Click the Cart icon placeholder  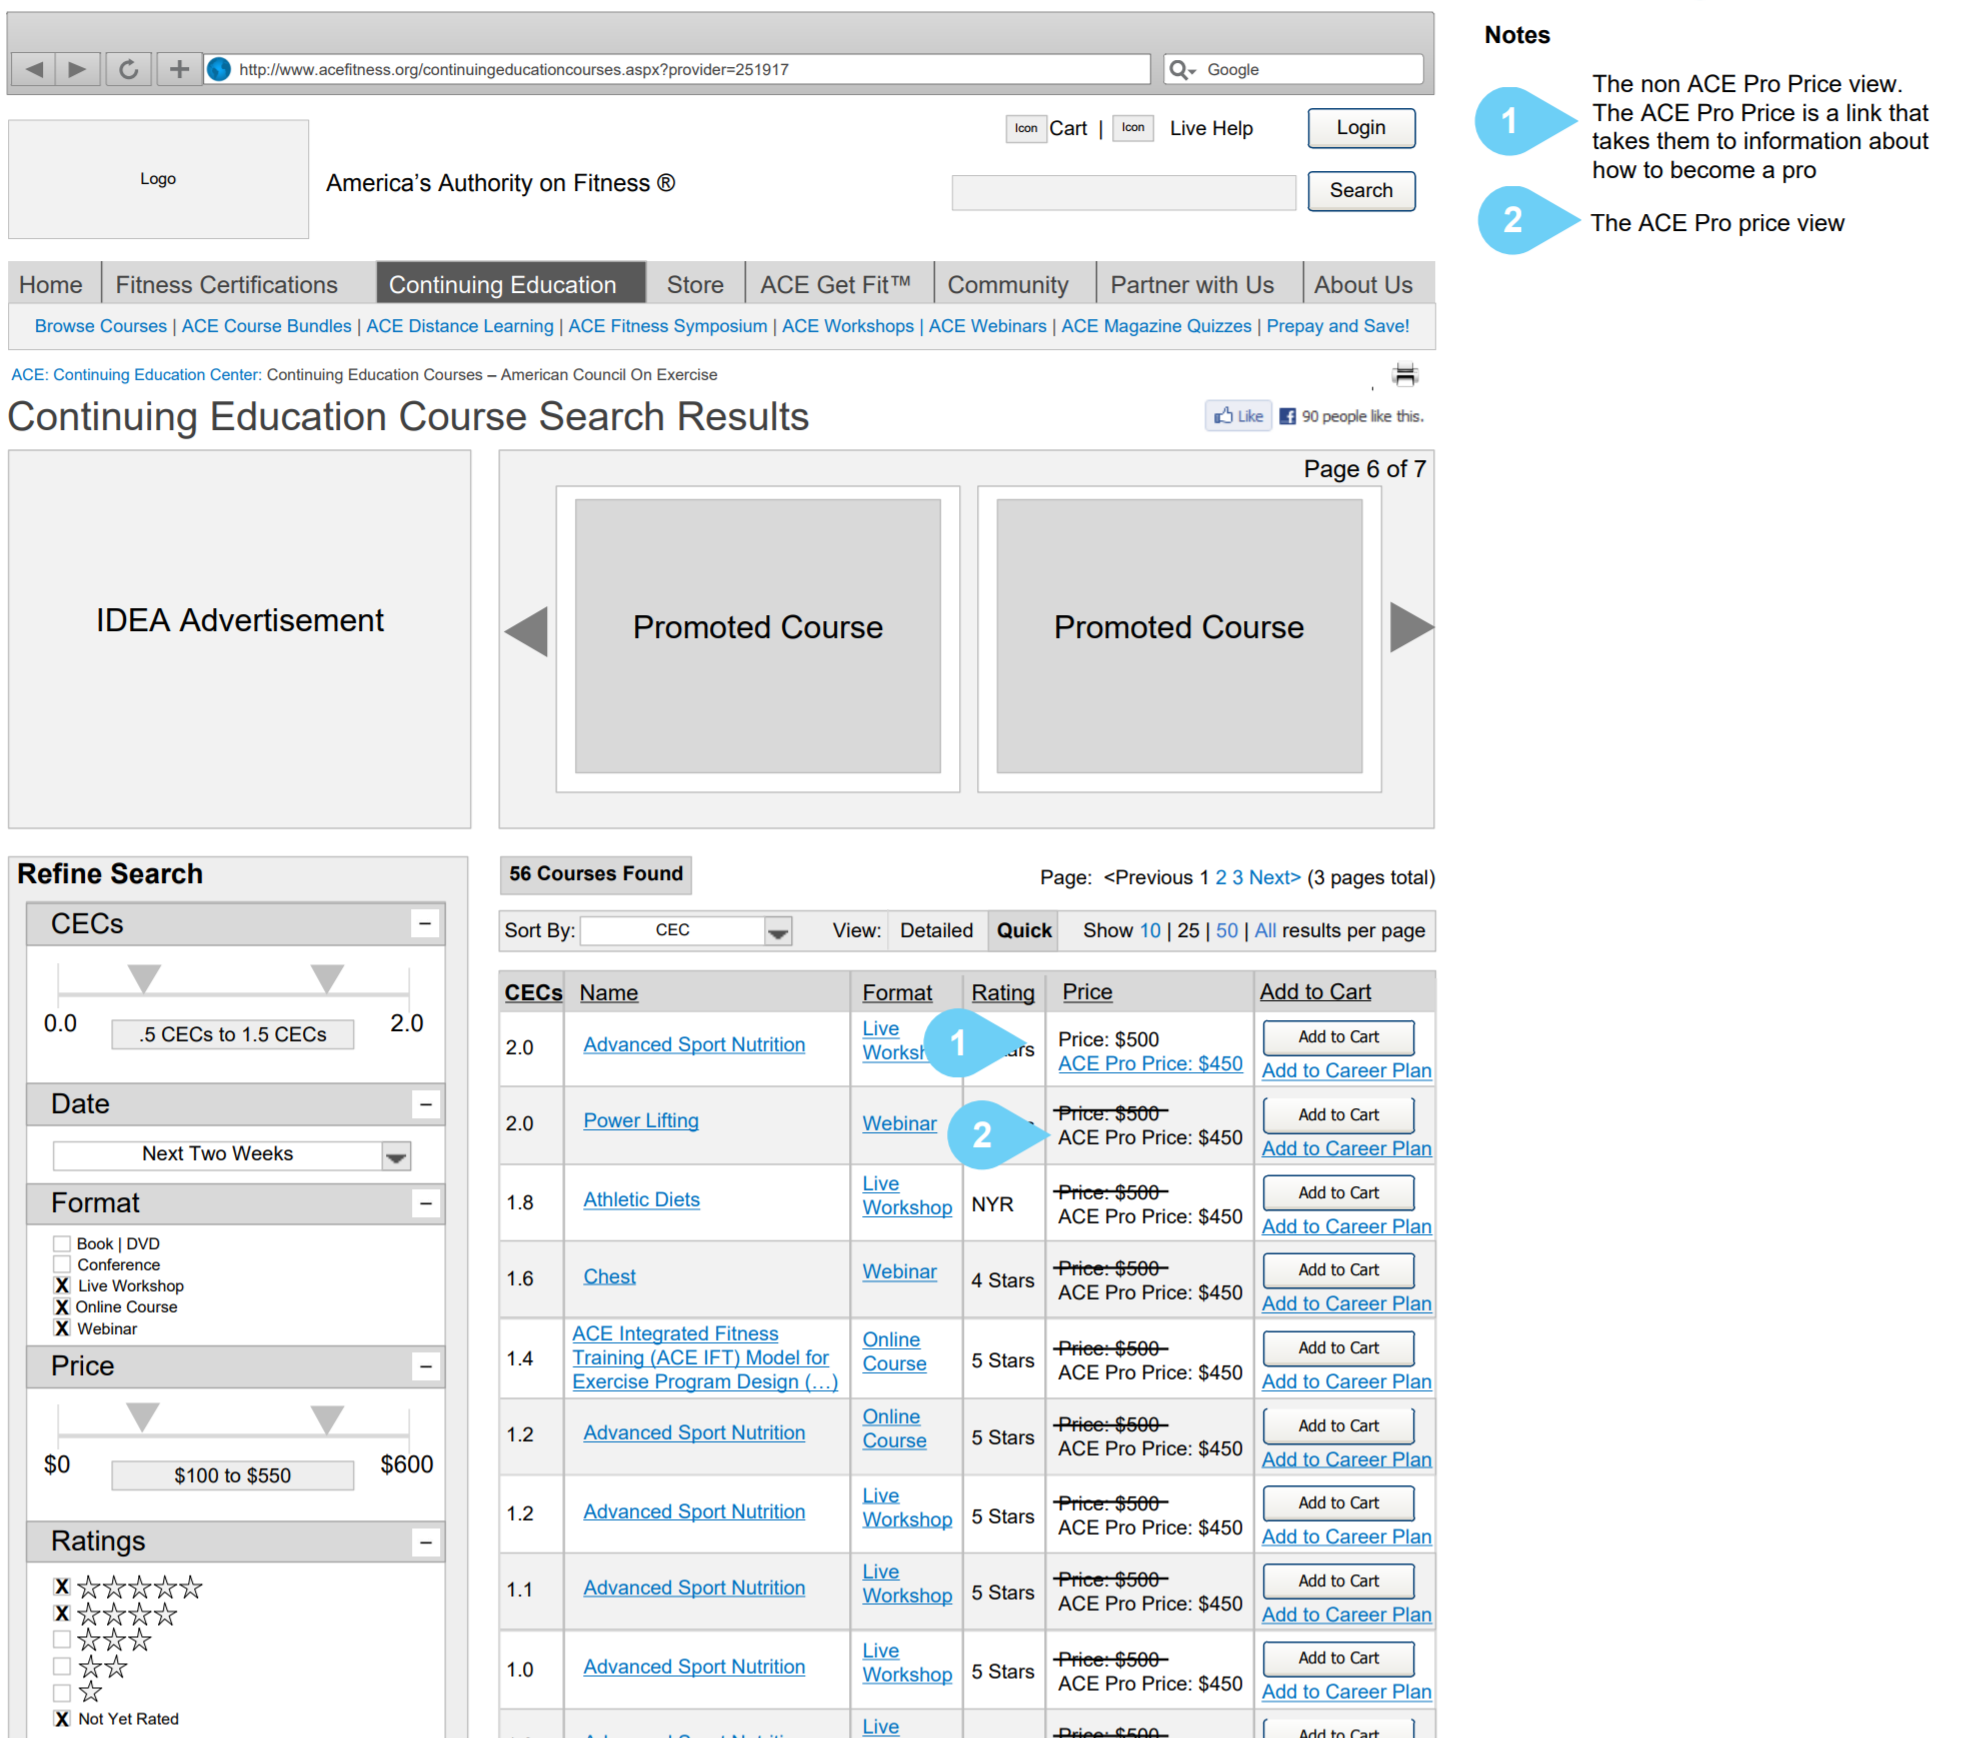1026,128
